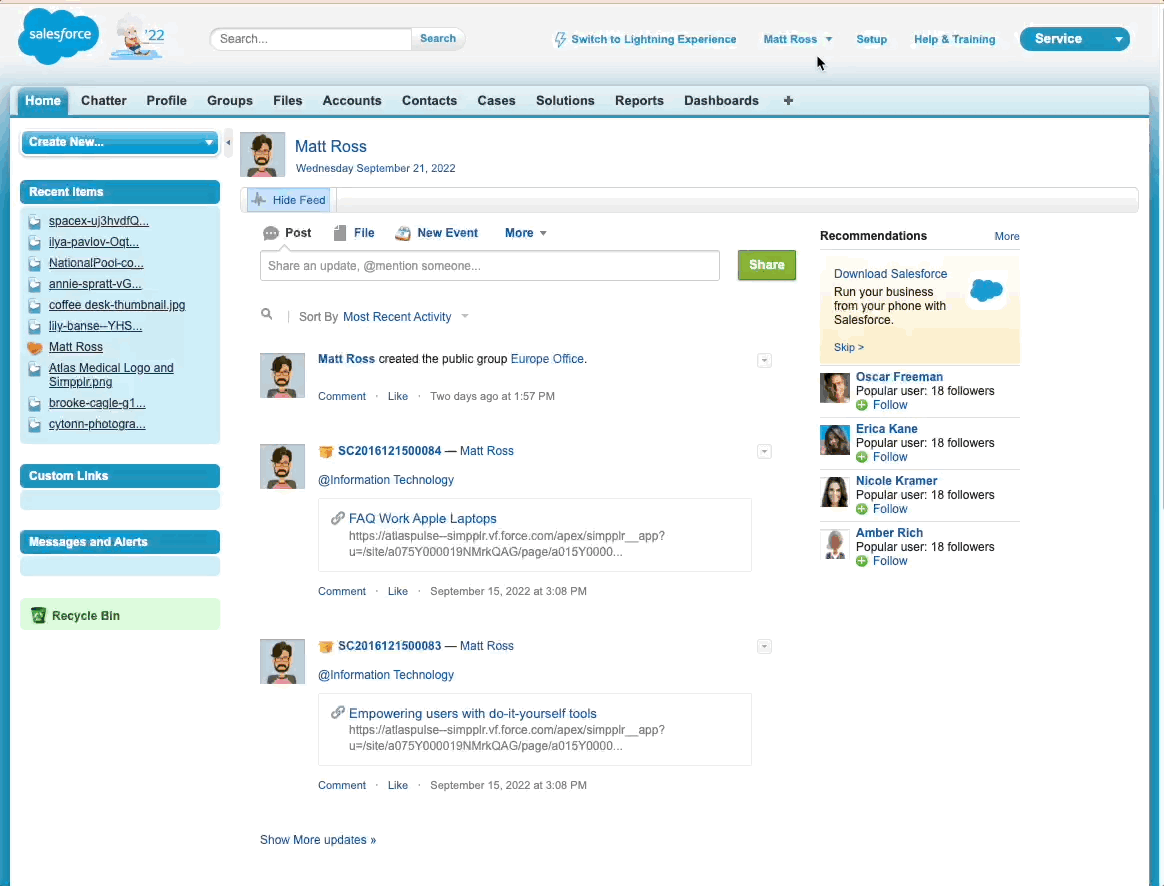Screen dimensions: 1164x886
Task: Open the Accounts tab
Action: point(352,100)
